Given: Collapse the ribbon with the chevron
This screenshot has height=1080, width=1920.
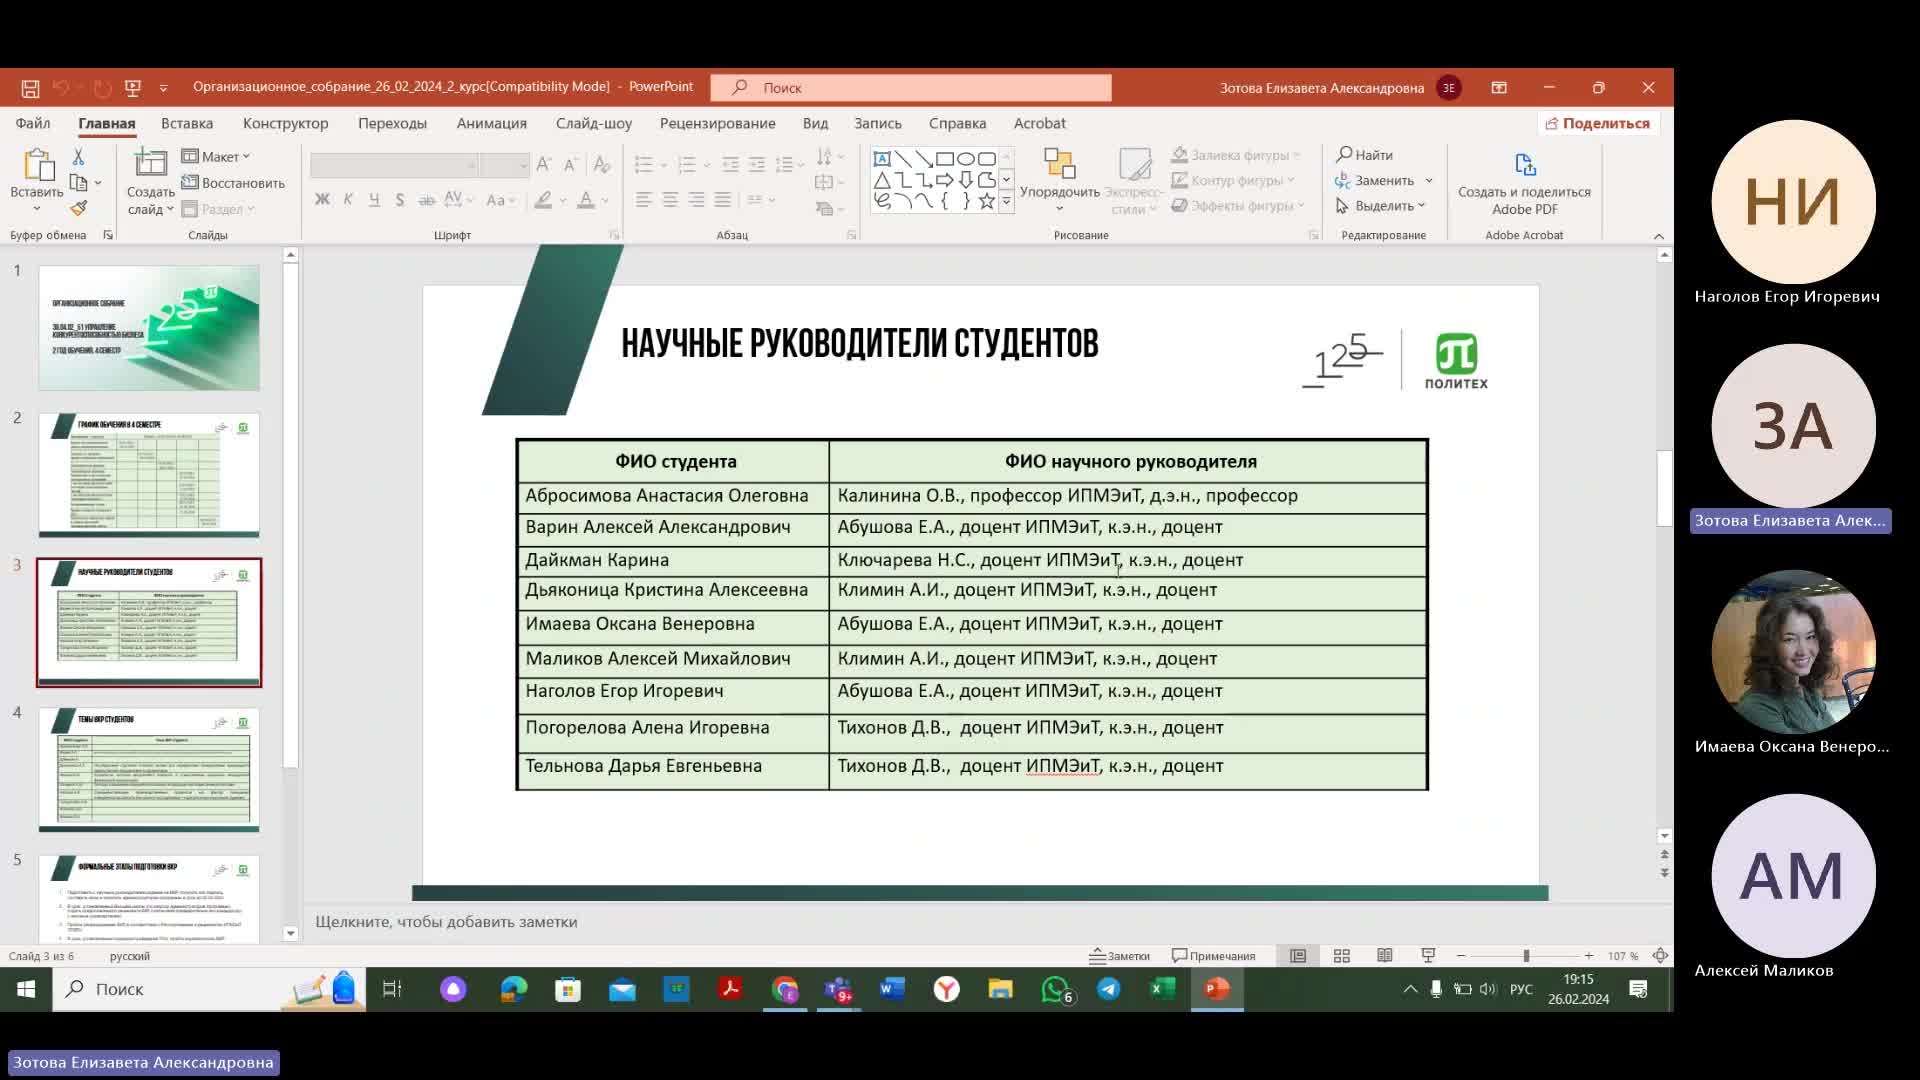Looking at the screenshot, I should point(1659,236).
